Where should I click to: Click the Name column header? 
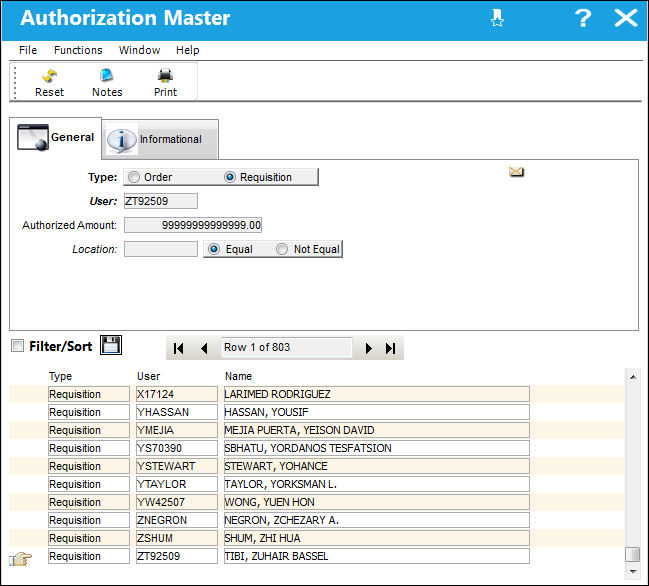pyautogui.click(x=238, y=376)
